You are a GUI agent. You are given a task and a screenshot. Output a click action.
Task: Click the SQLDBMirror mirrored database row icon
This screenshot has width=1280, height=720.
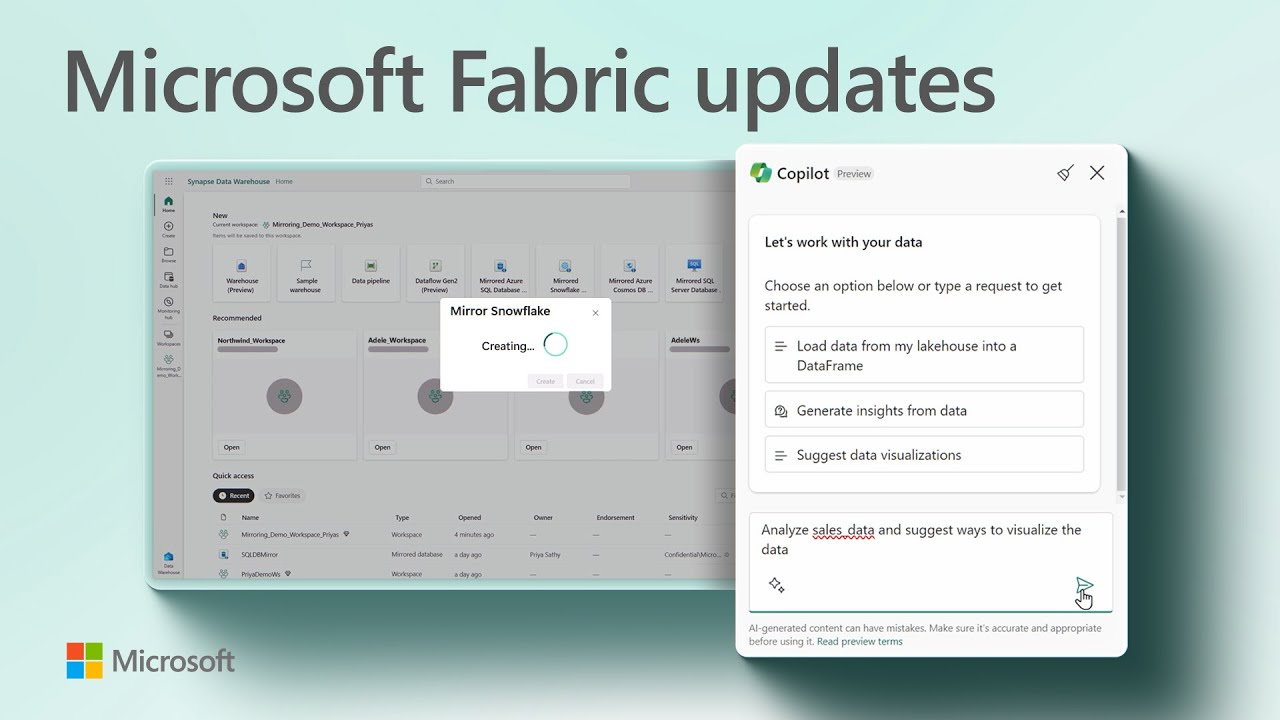click(223, 554)
